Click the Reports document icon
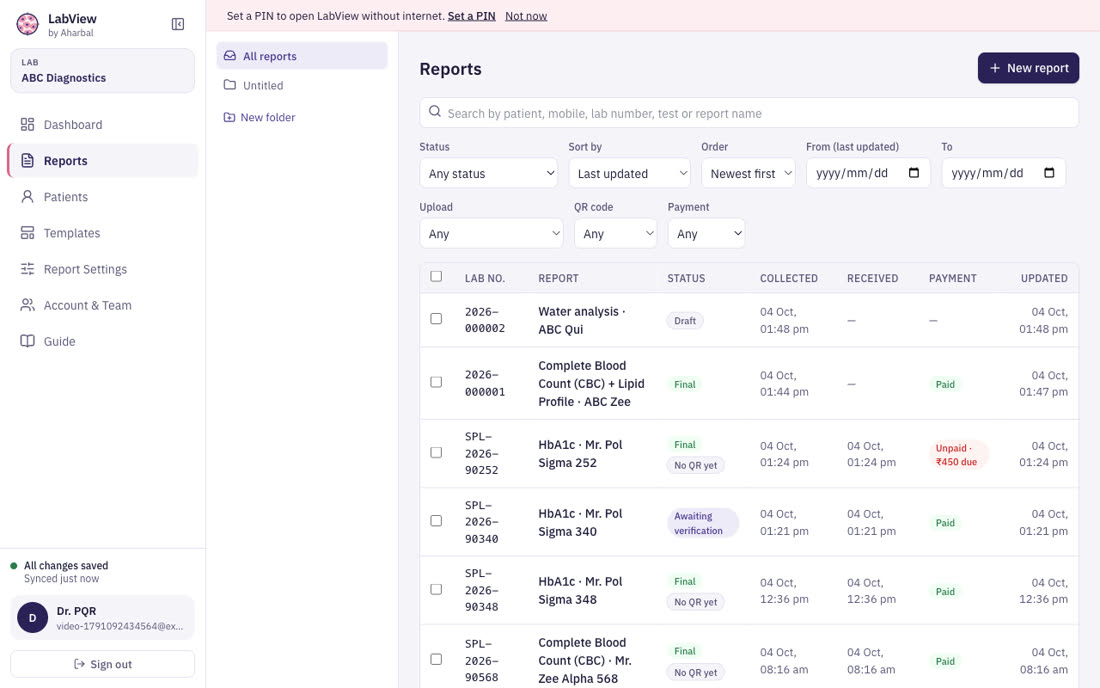 point(27,161)
